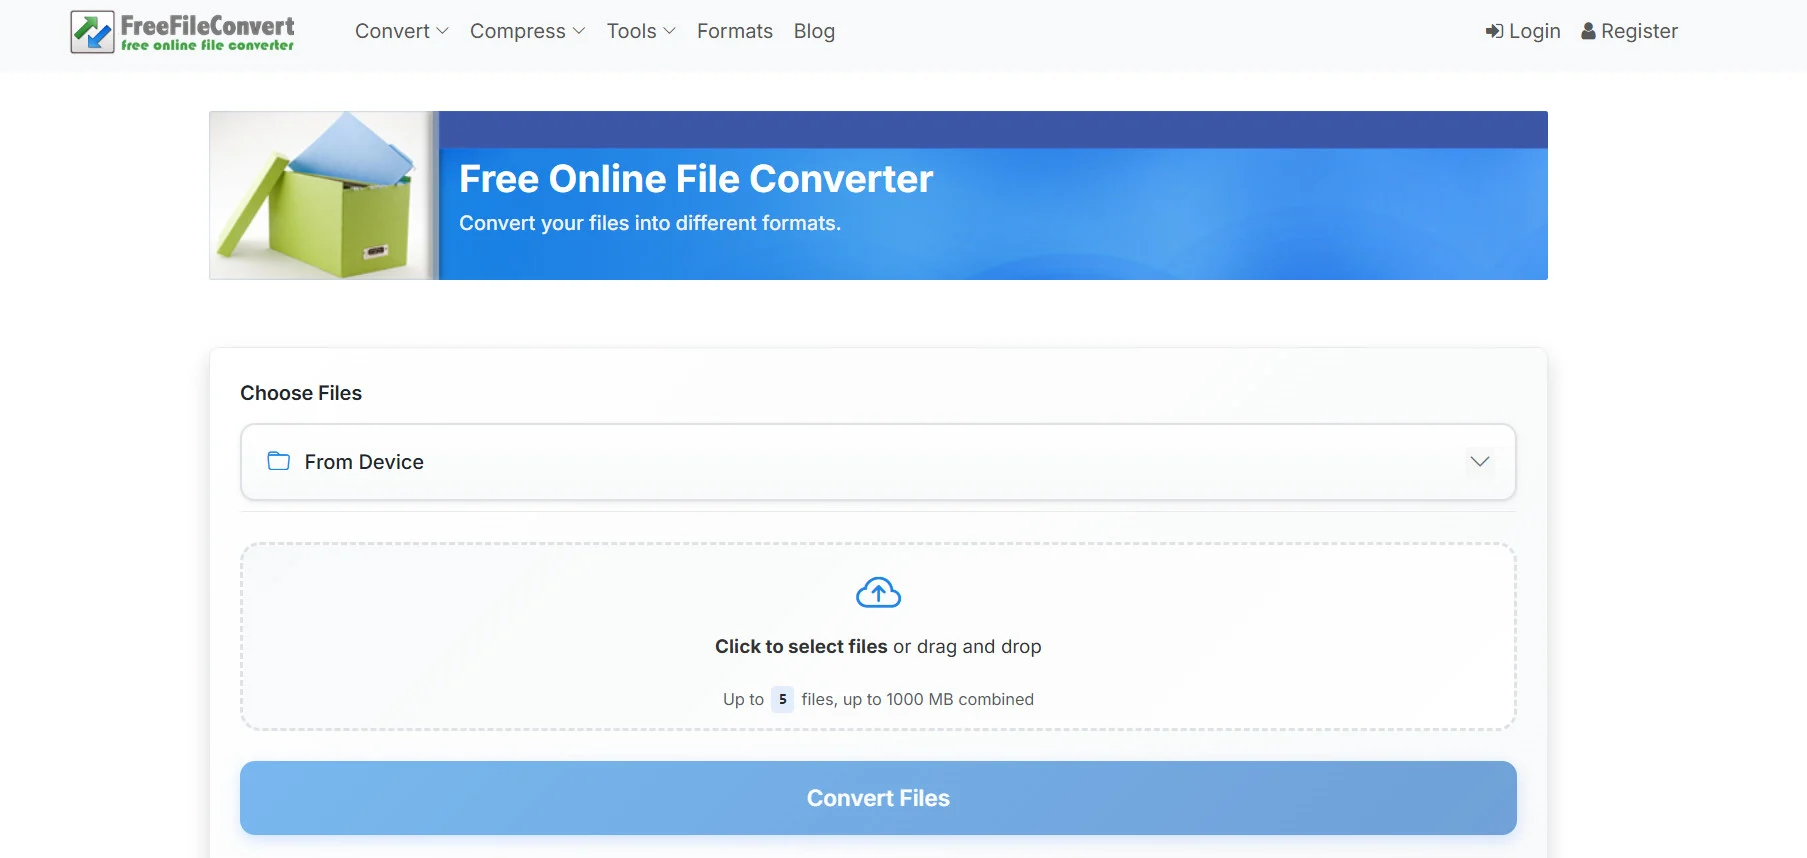Open the Compress menu

click(x=527, y=31)
